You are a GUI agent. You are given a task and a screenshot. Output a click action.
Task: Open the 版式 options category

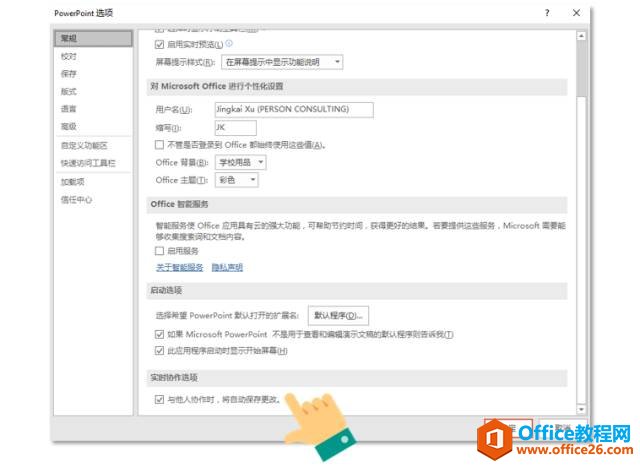69,91
